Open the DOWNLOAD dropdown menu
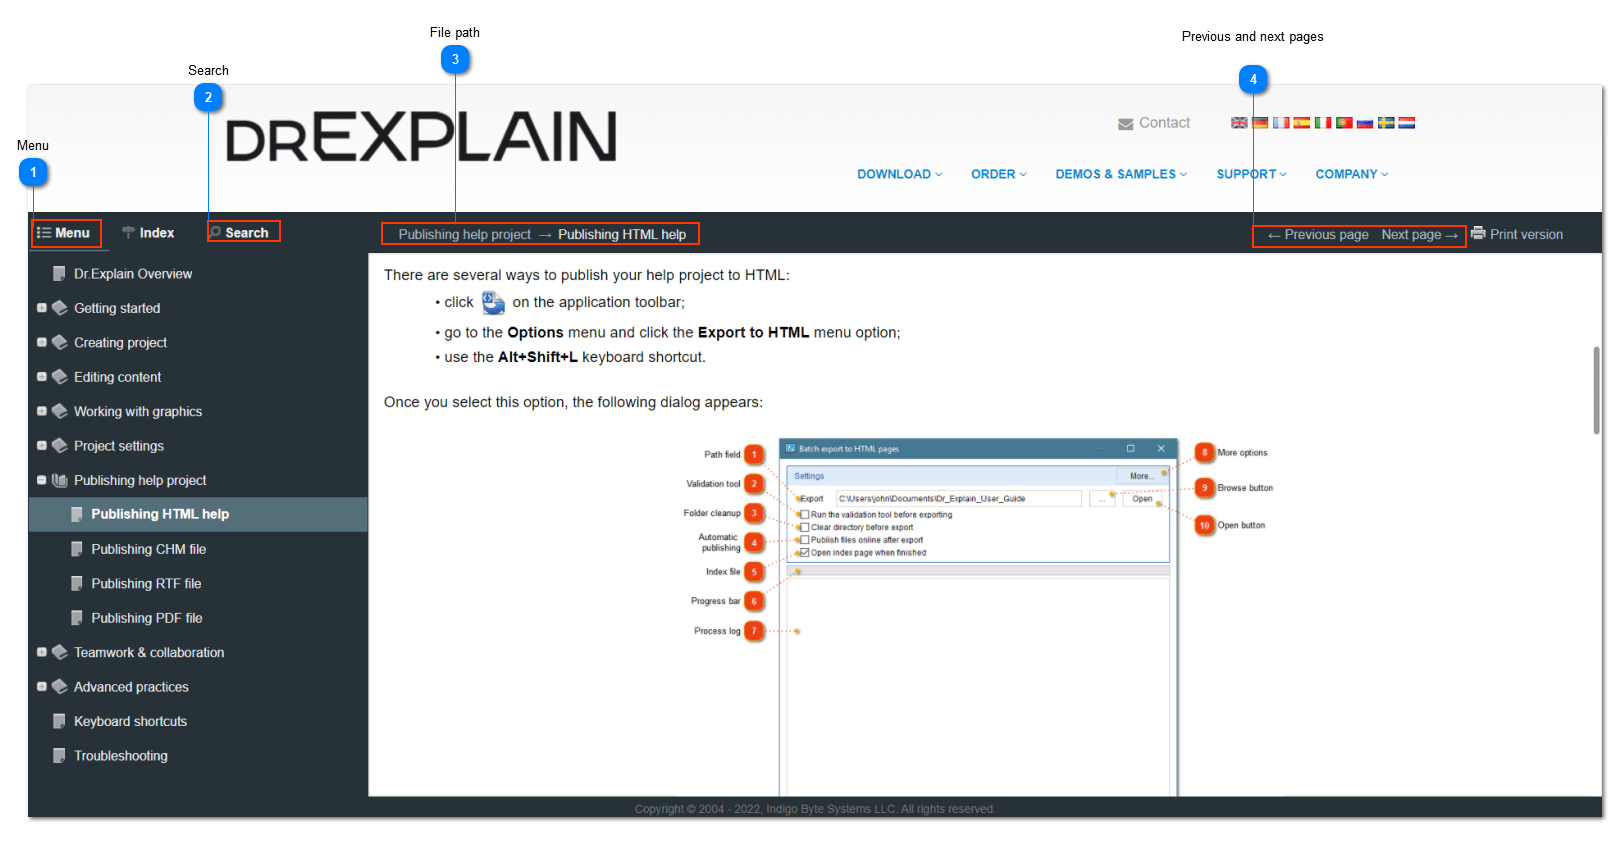Screen dimensions: 1618x842 899,174
